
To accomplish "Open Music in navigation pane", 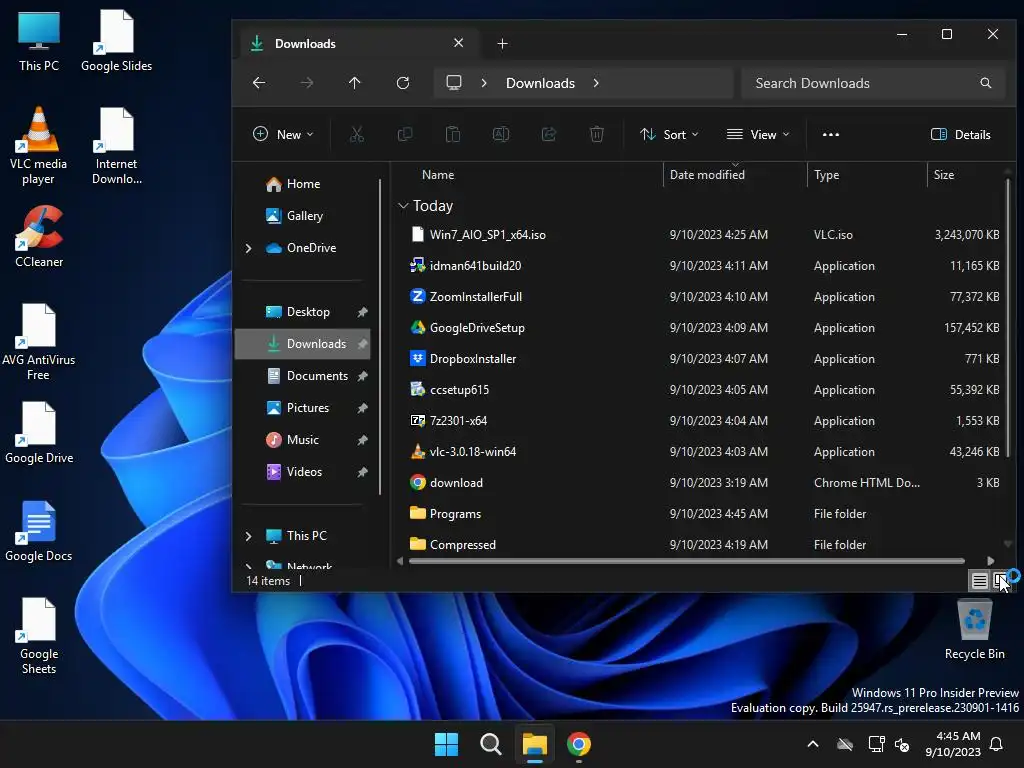I will point(302,440).
